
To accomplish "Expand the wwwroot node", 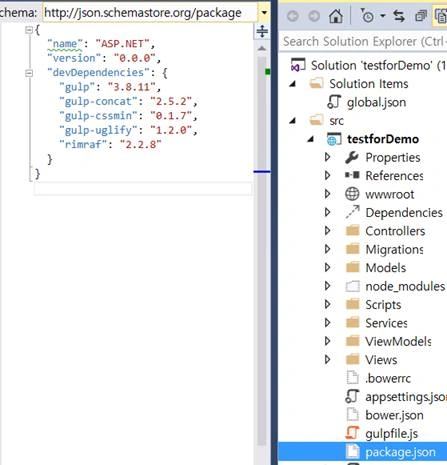I will pos(328,194).
